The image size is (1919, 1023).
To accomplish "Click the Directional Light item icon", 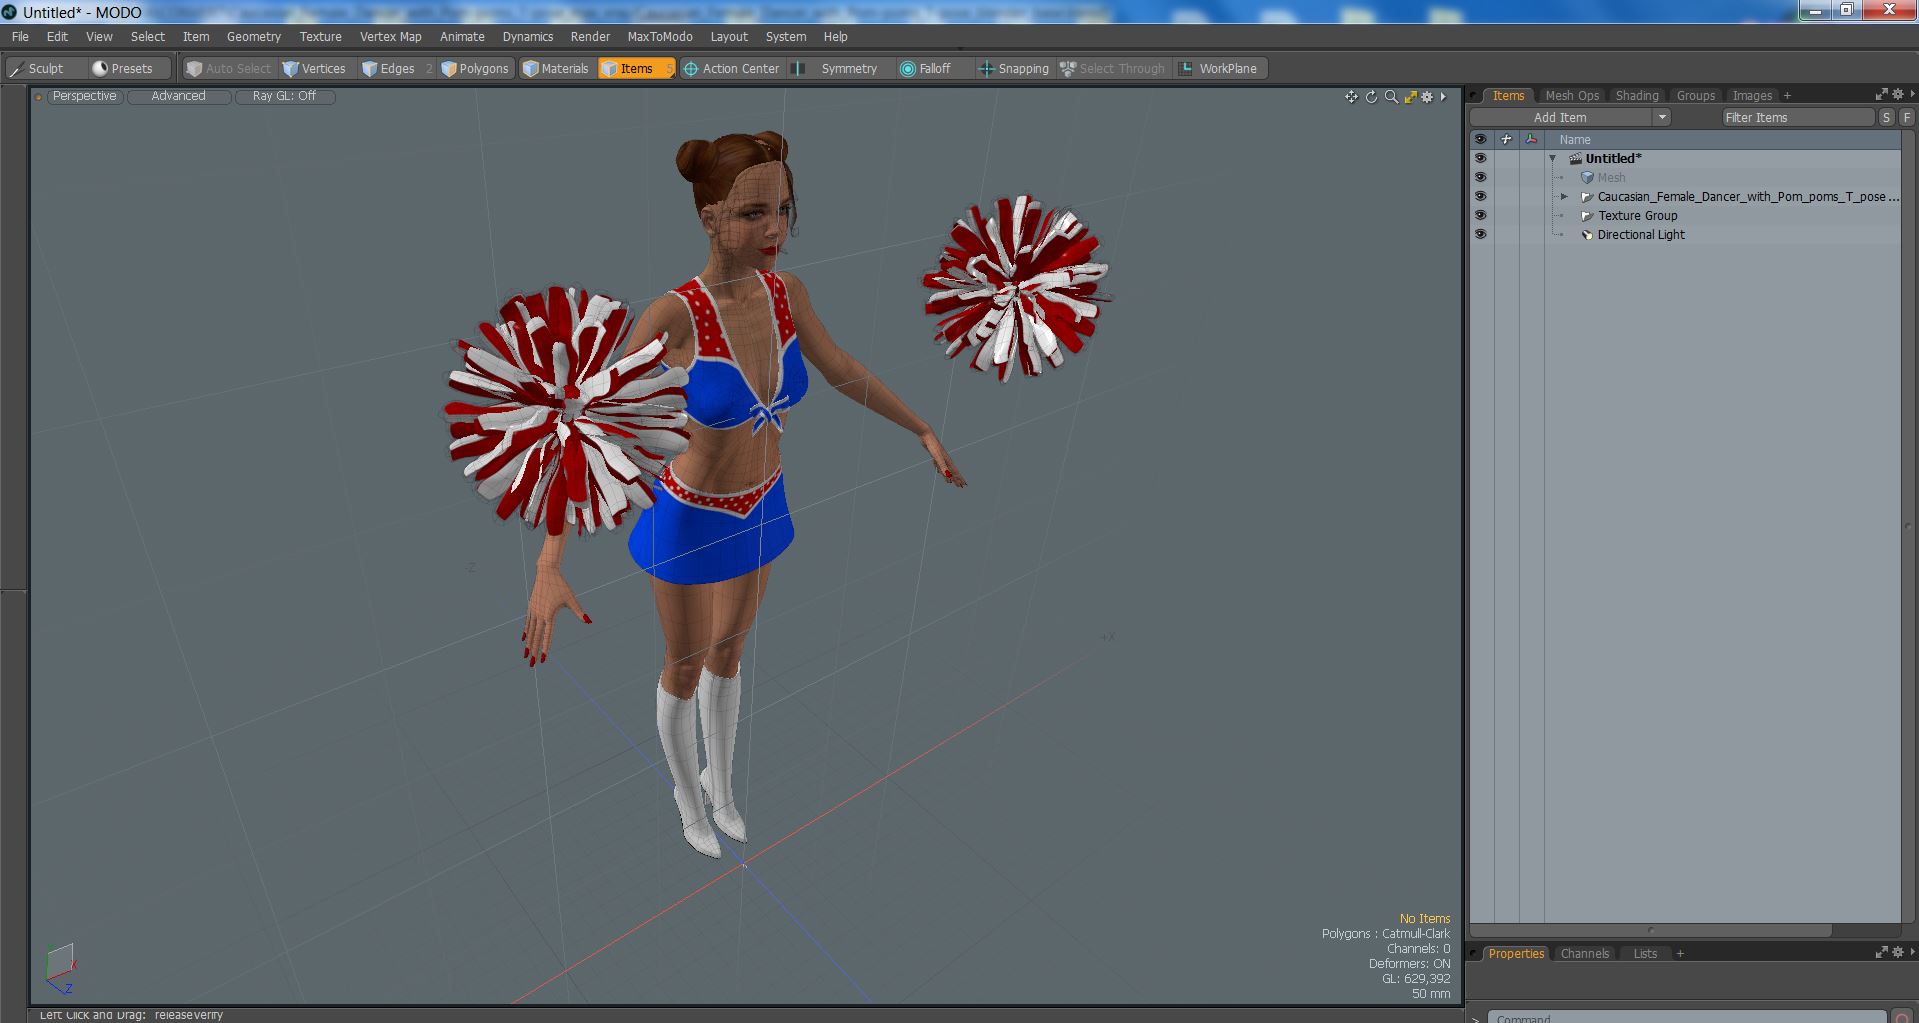I will pos(1586,235).
